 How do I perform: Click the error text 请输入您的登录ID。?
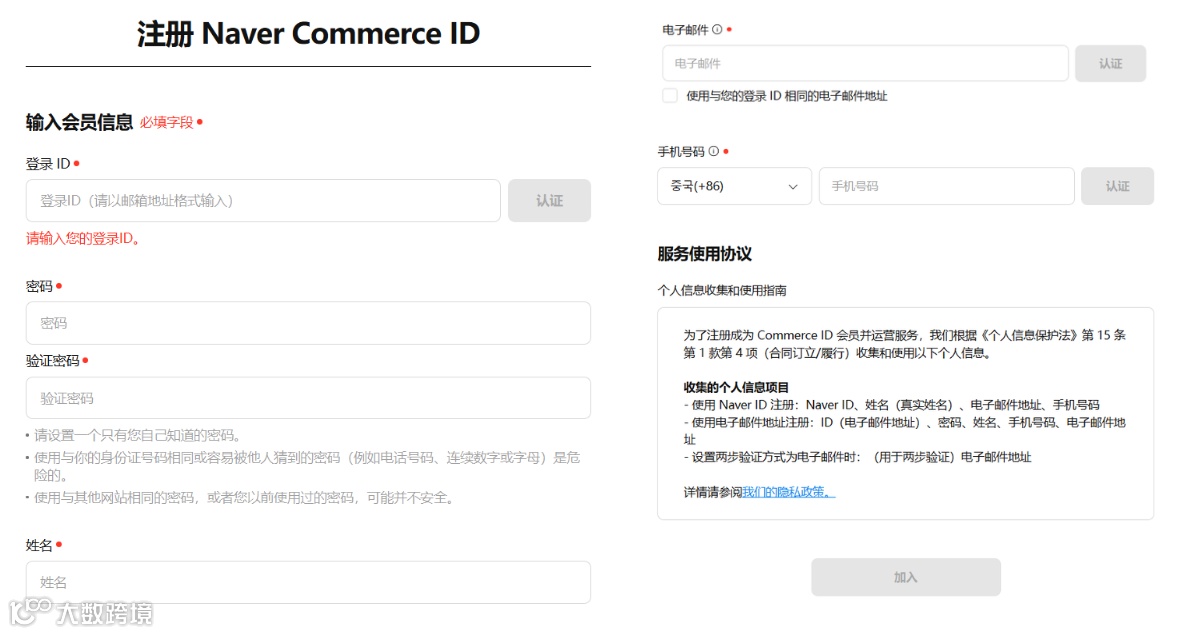[83, 238]
